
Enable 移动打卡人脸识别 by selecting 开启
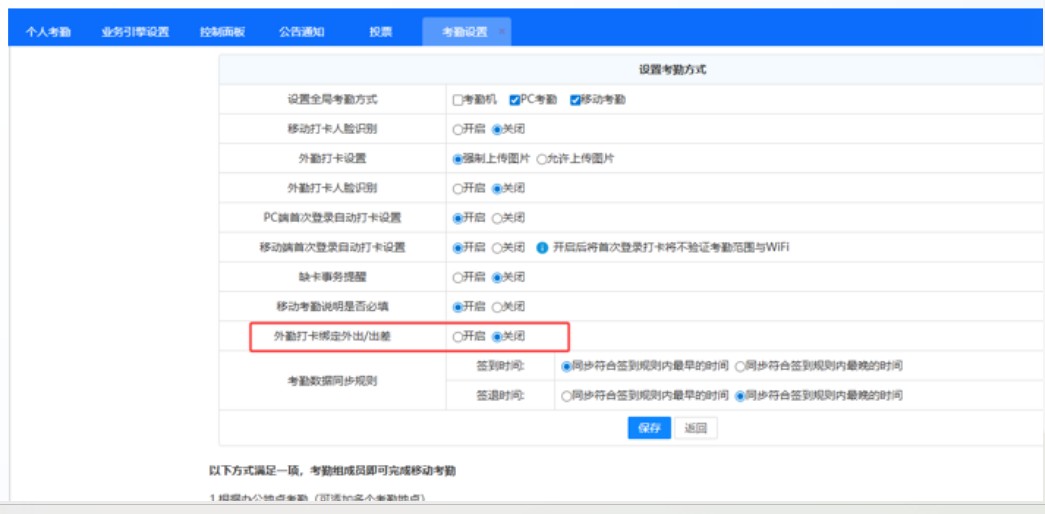[458, 129]
